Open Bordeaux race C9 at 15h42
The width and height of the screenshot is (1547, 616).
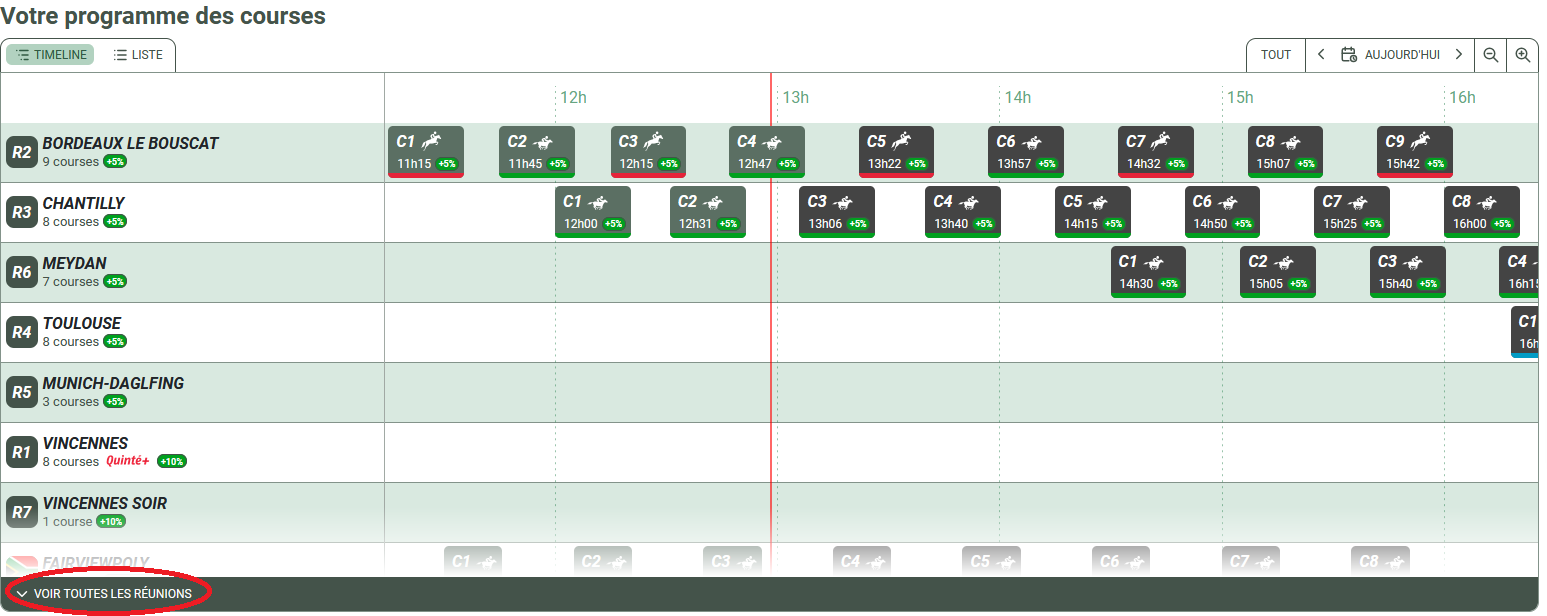tap(1414, 151)
